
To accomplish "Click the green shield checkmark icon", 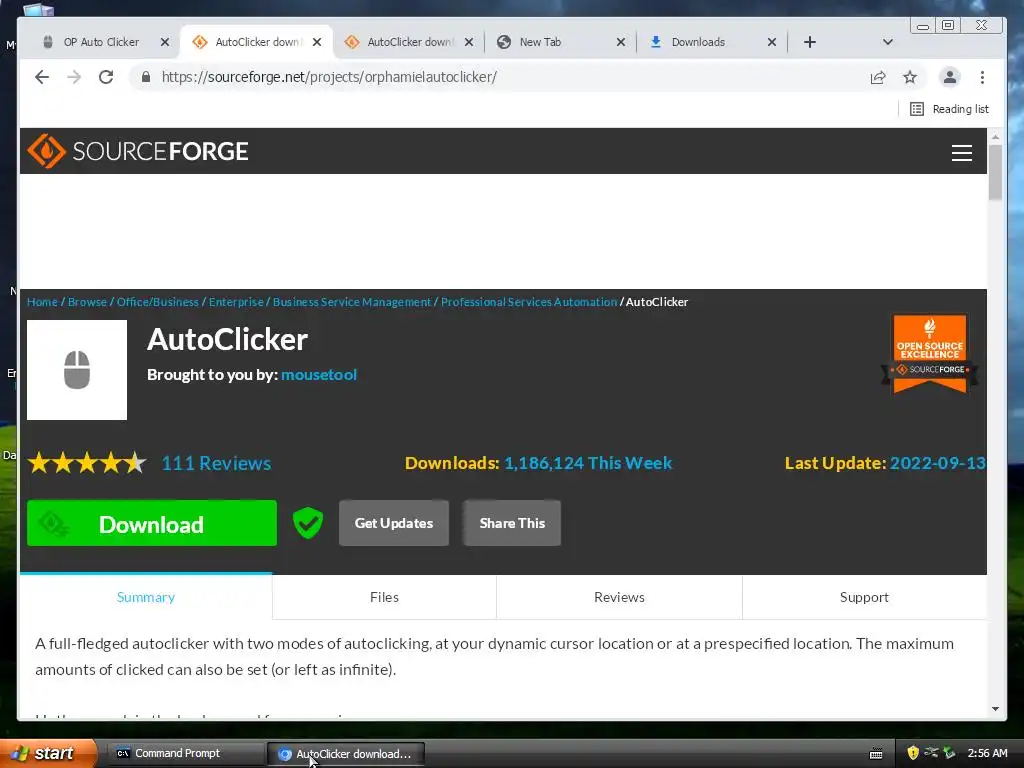I will point(308,523).
